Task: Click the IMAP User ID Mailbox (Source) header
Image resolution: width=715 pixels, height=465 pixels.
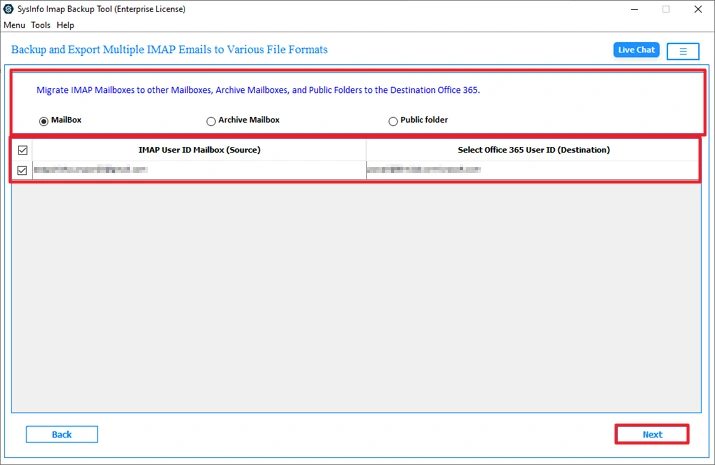Action: click(x=199, y=150)
